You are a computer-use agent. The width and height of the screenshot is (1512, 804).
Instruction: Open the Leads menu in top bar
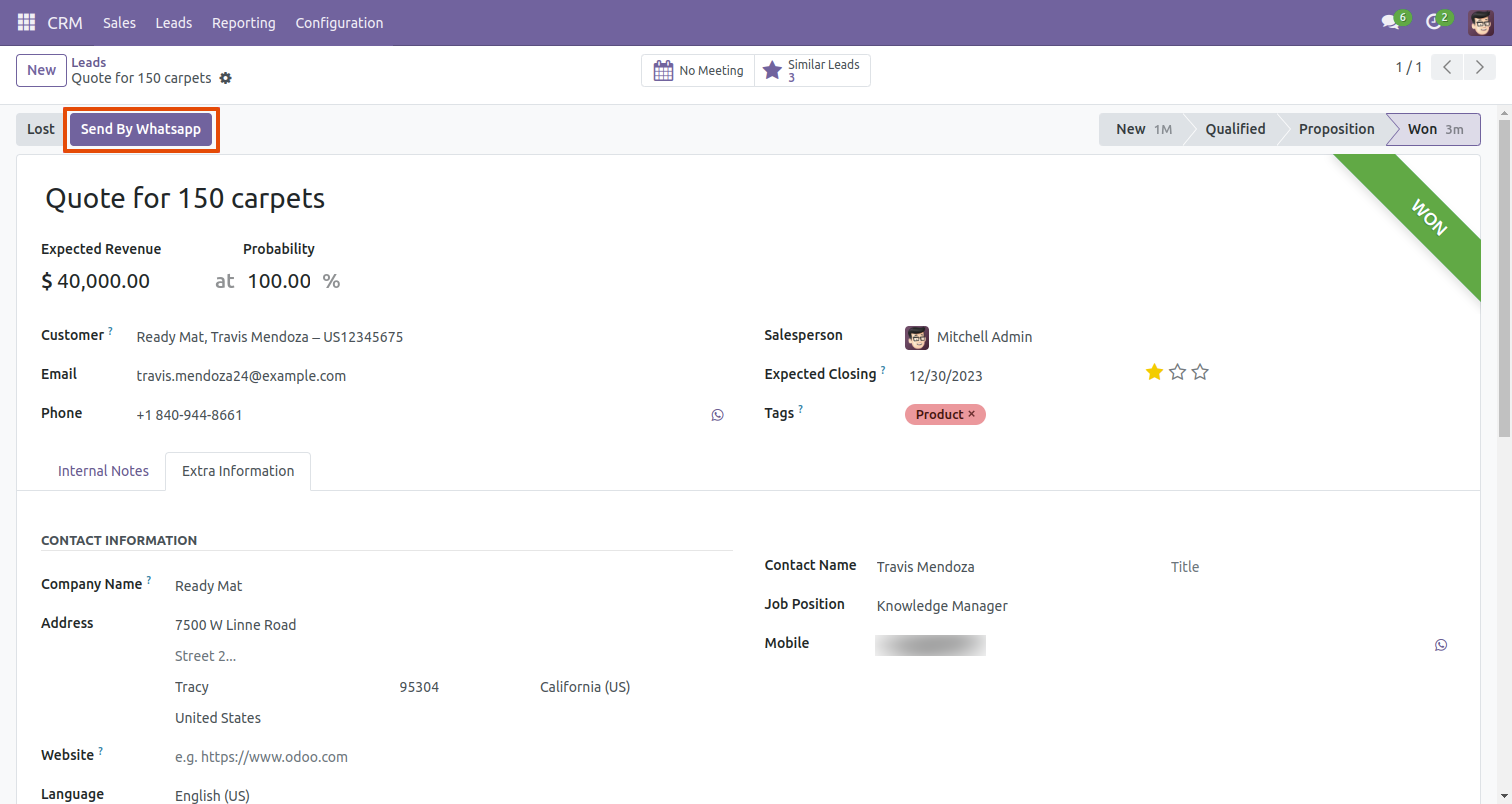tap(174, 22)
